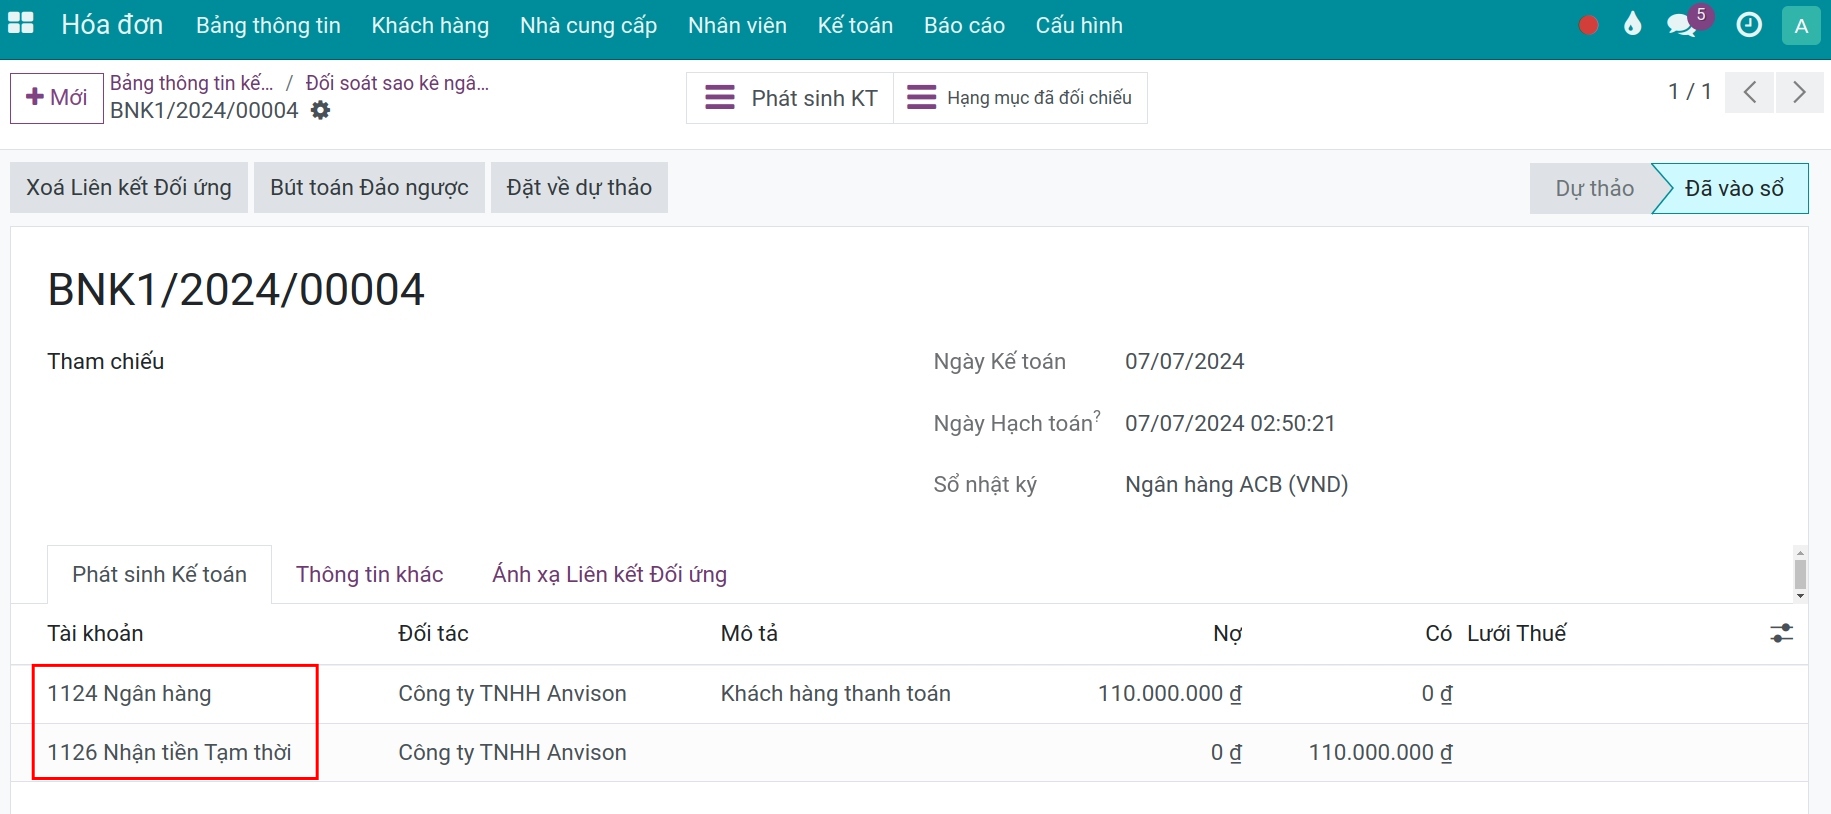Viewport: 1831px width, 814px height.
Task: Click the Tham chiếu reference field
Action: coord(105,362)
